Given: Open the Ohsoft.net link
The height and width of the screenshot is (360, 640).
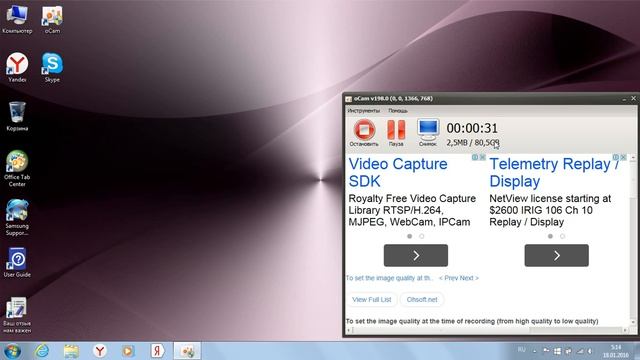Looking at the screenshot, I should pyautogui.click(x=422, y=300).
